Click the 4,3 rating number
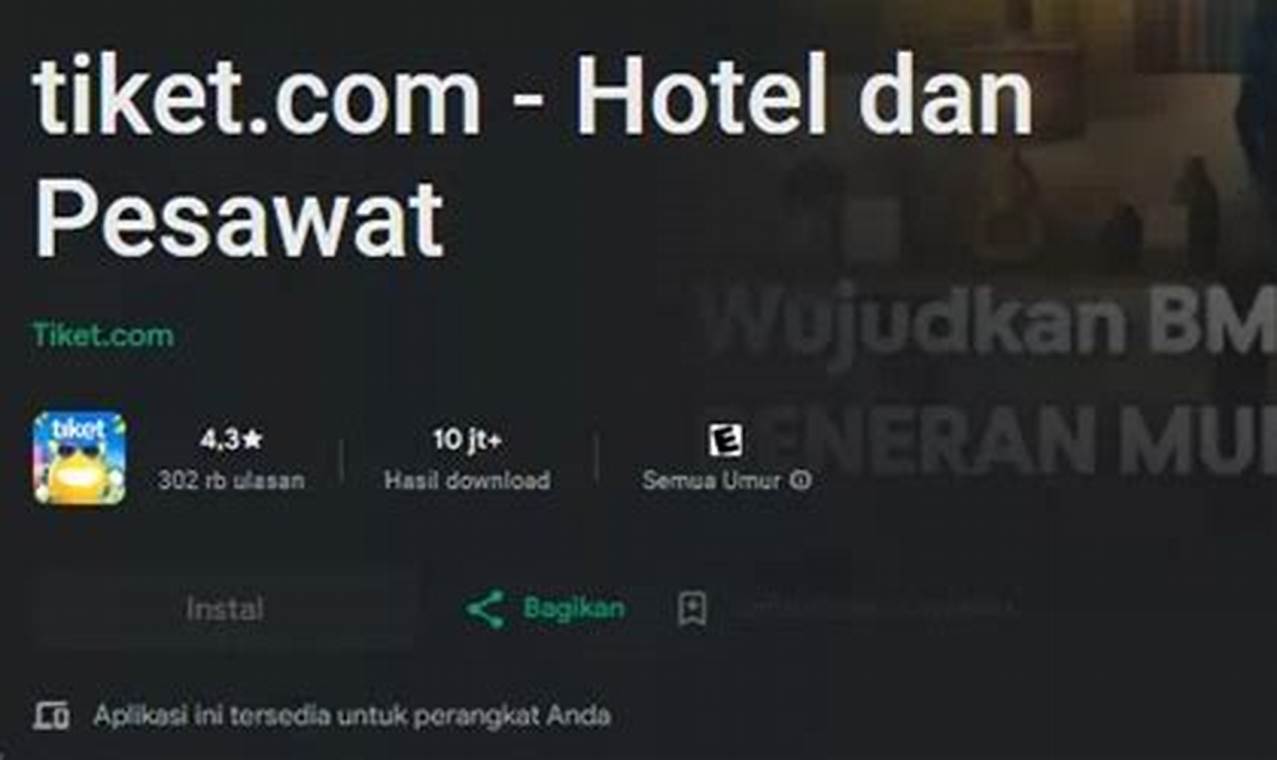The image size is (1277, 760). point(219,439)
